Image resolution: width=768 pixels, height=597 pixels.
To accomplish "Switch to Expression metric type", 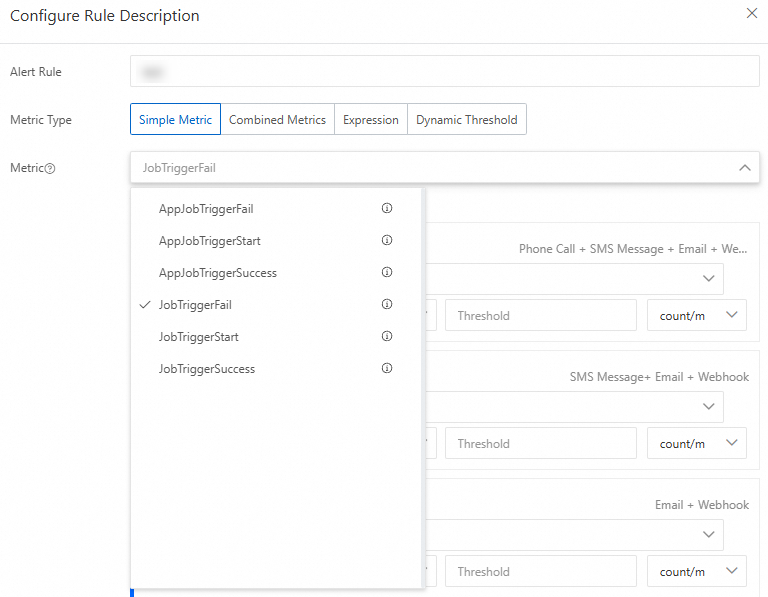I will point(370,120).
